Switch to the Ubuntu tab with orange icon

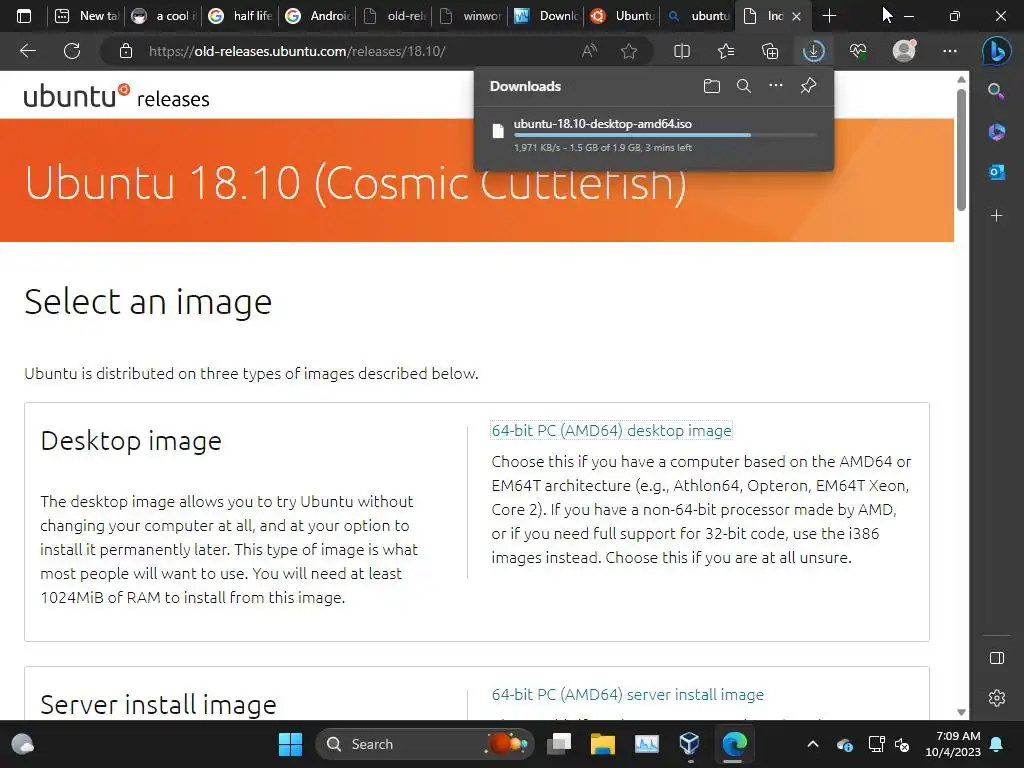pos(623,16)
